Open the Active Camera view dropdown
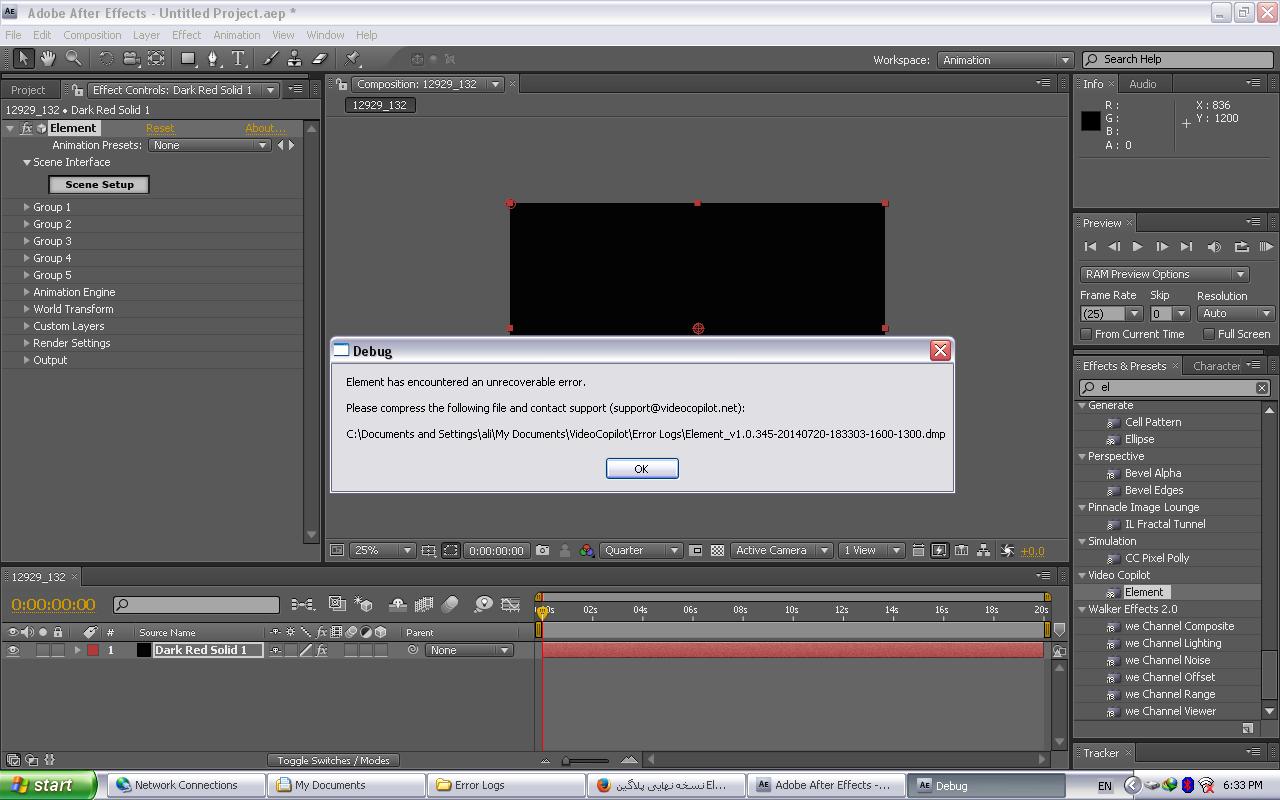This screenshot has width=1280, height=800. [782, 550]
